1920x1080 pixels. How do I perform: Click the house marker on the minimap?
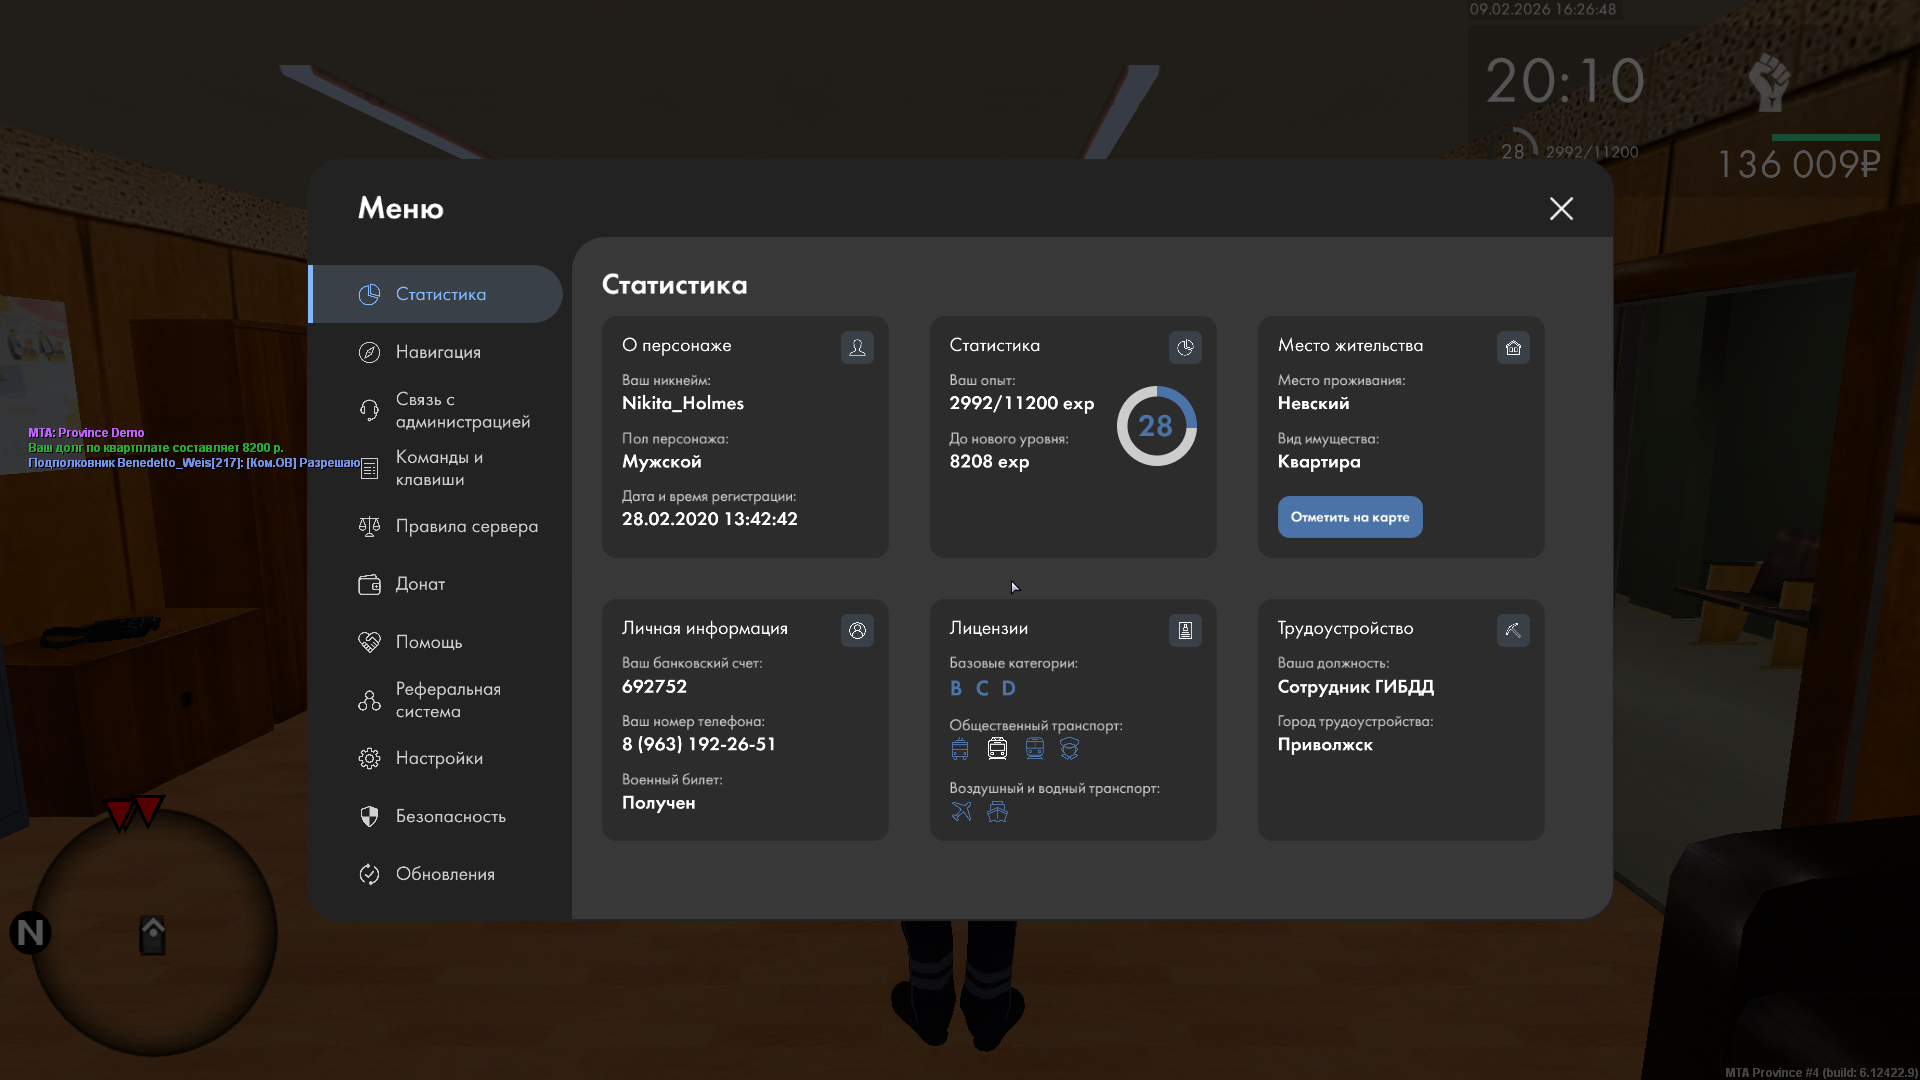(x=152, y=934)
